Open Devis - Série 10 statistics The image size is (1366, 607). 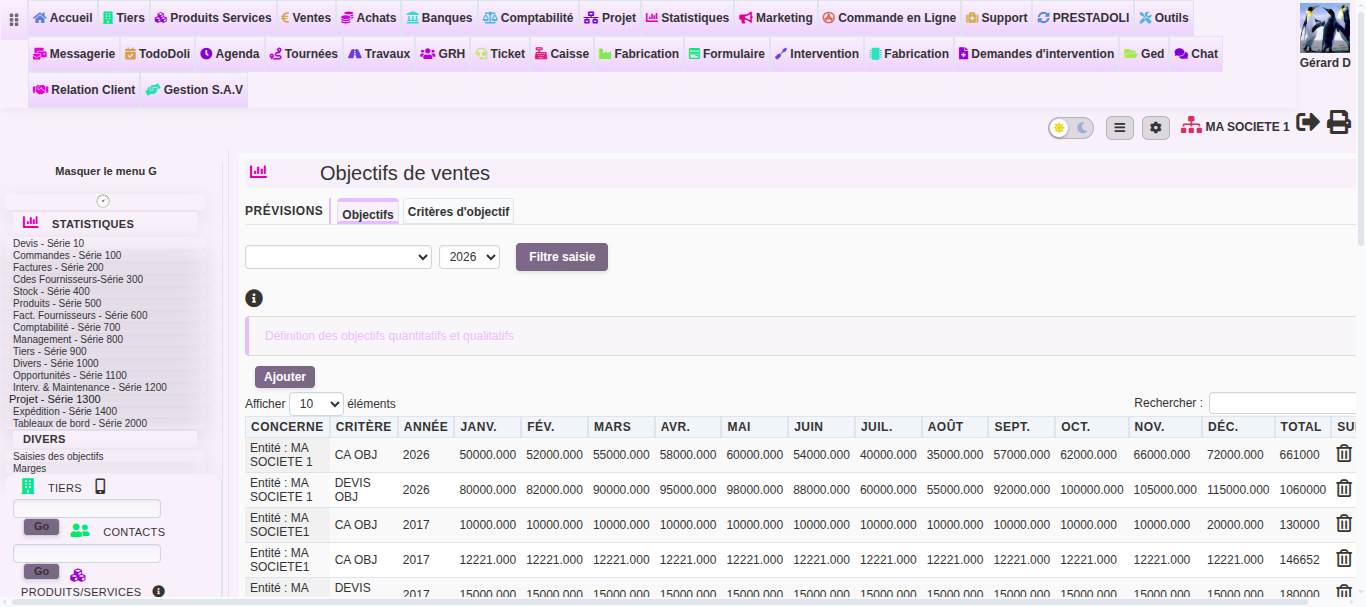click(x=49, y=243)
